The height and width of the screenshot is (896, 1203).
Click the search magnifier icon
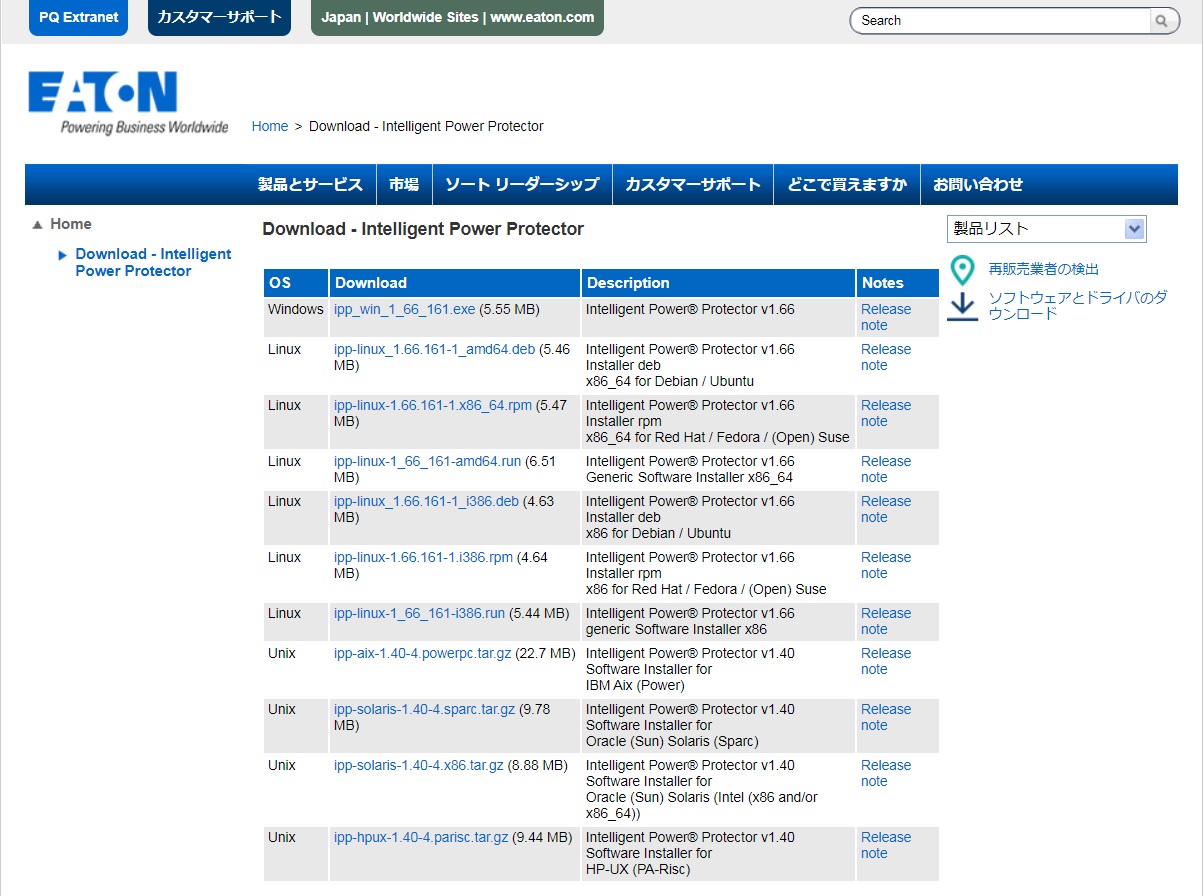point(1162,21)
